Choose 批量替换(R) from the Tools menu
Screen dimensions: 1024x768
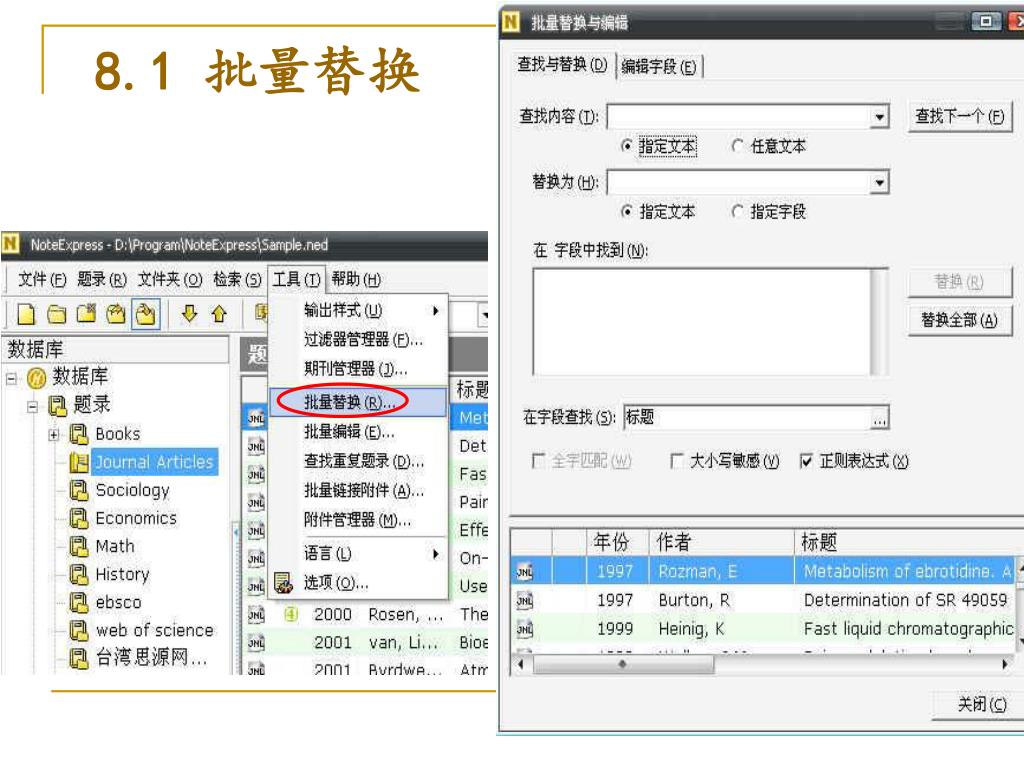(x=357, y=402)
